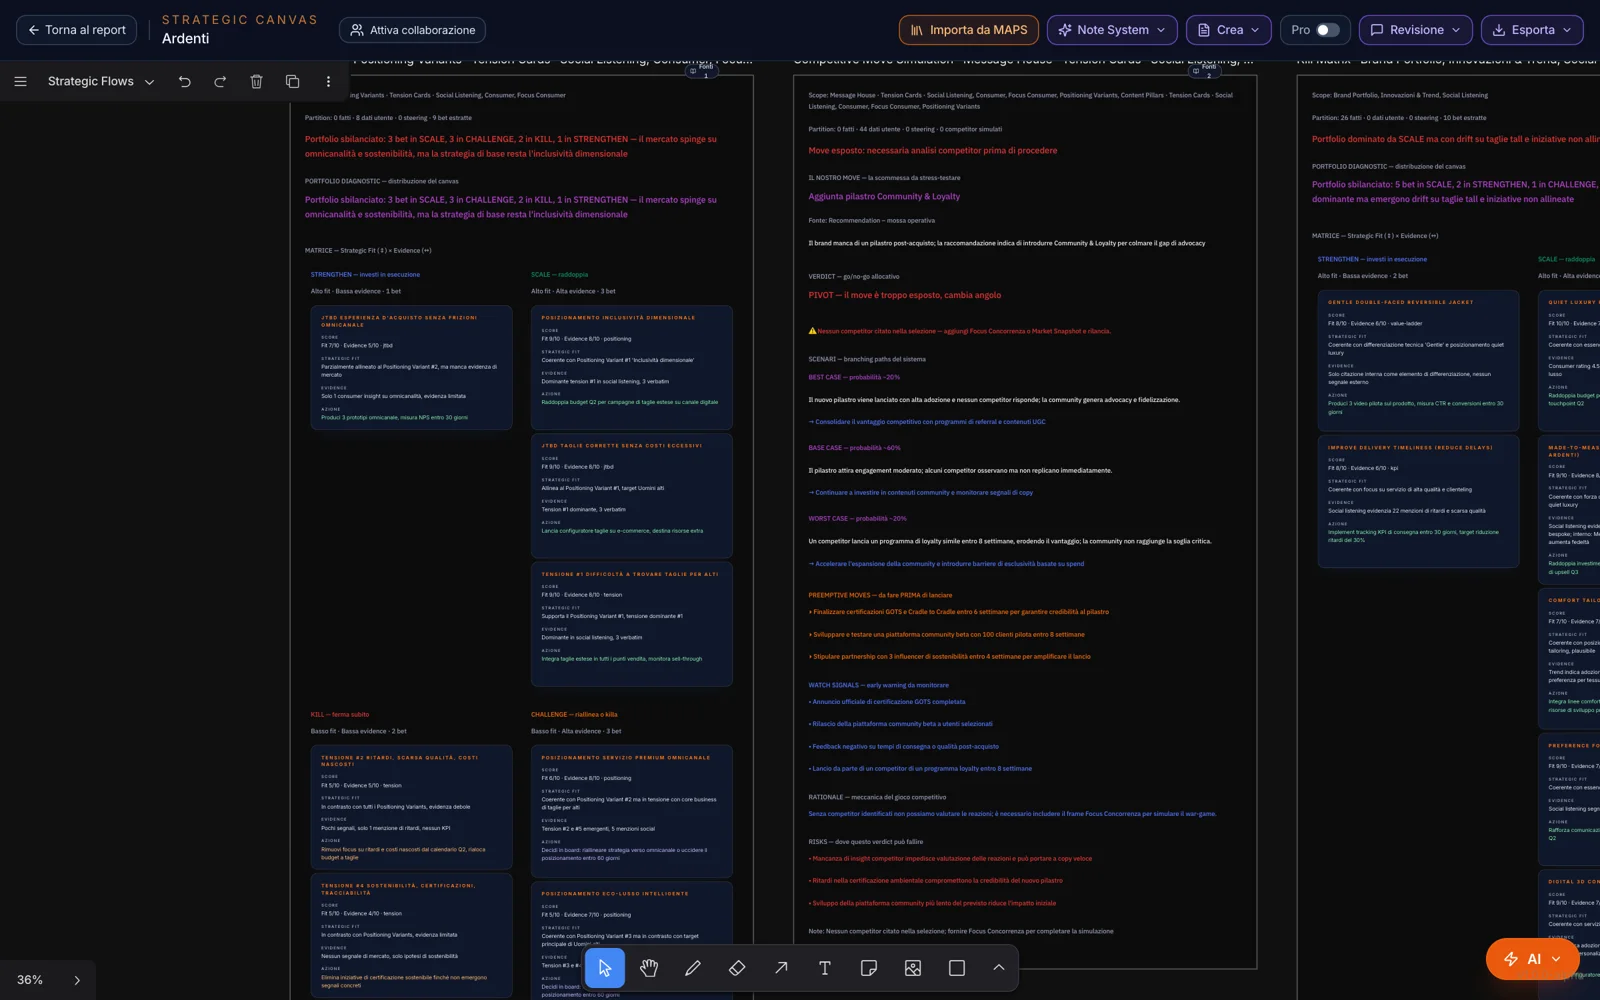This screenshot has width=1600, height=1000.
Task: Expand the bottom toolbar chevron
Action: tap(998, 968)
